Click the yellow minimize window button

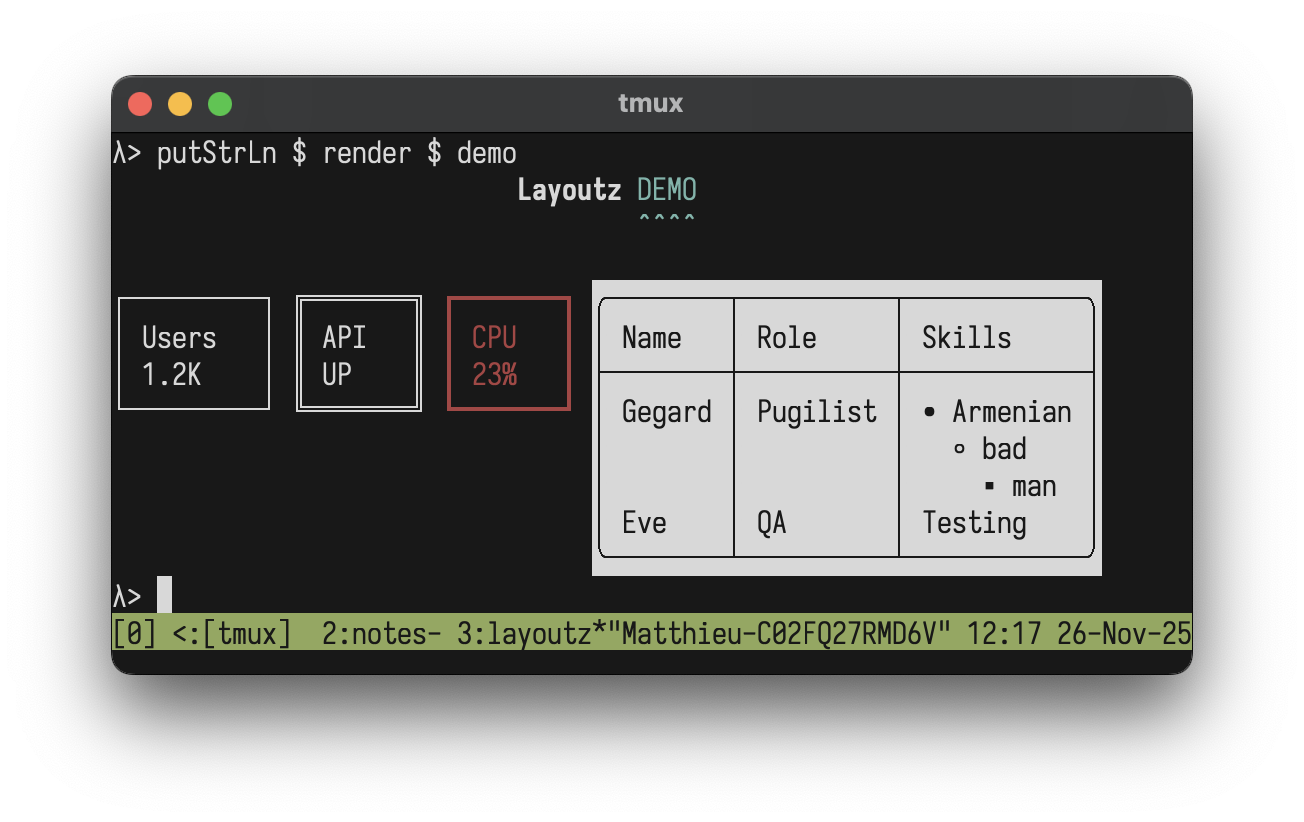(x=180, y=104)
